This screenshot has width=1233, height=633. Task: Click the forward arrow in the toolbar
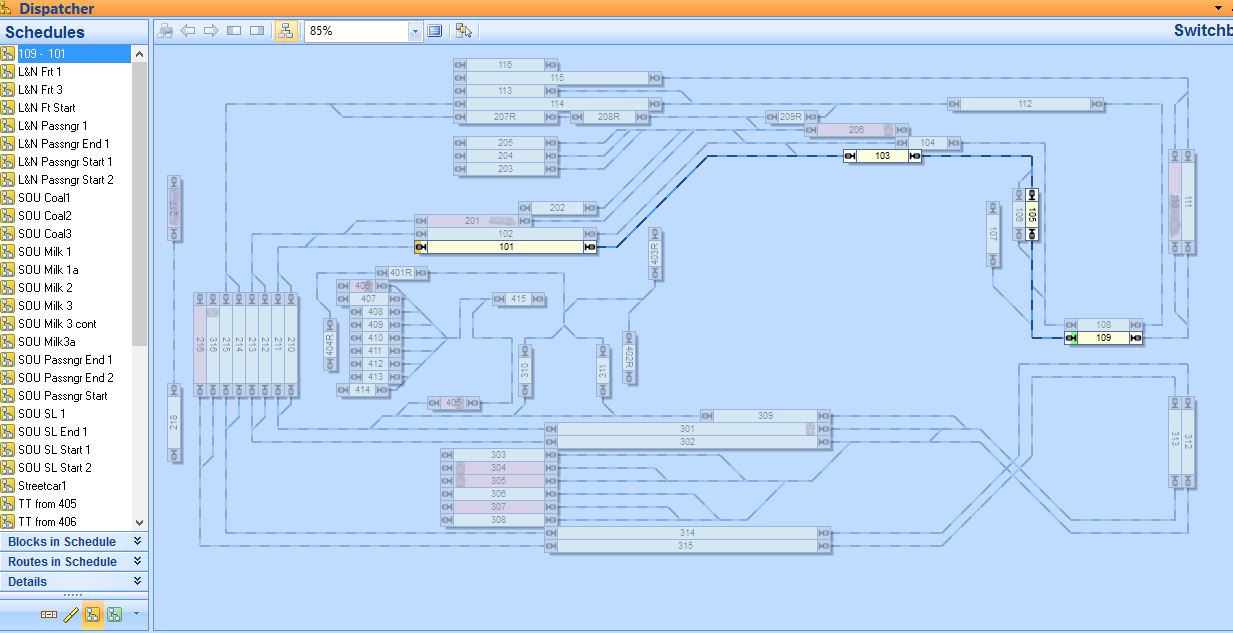pyautogui.click(x=211, y=31)
